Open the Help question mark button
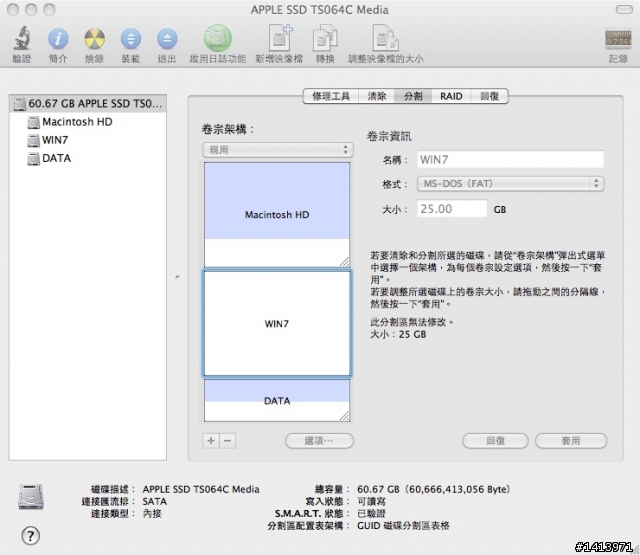640x555 pixels. (31, 536)
